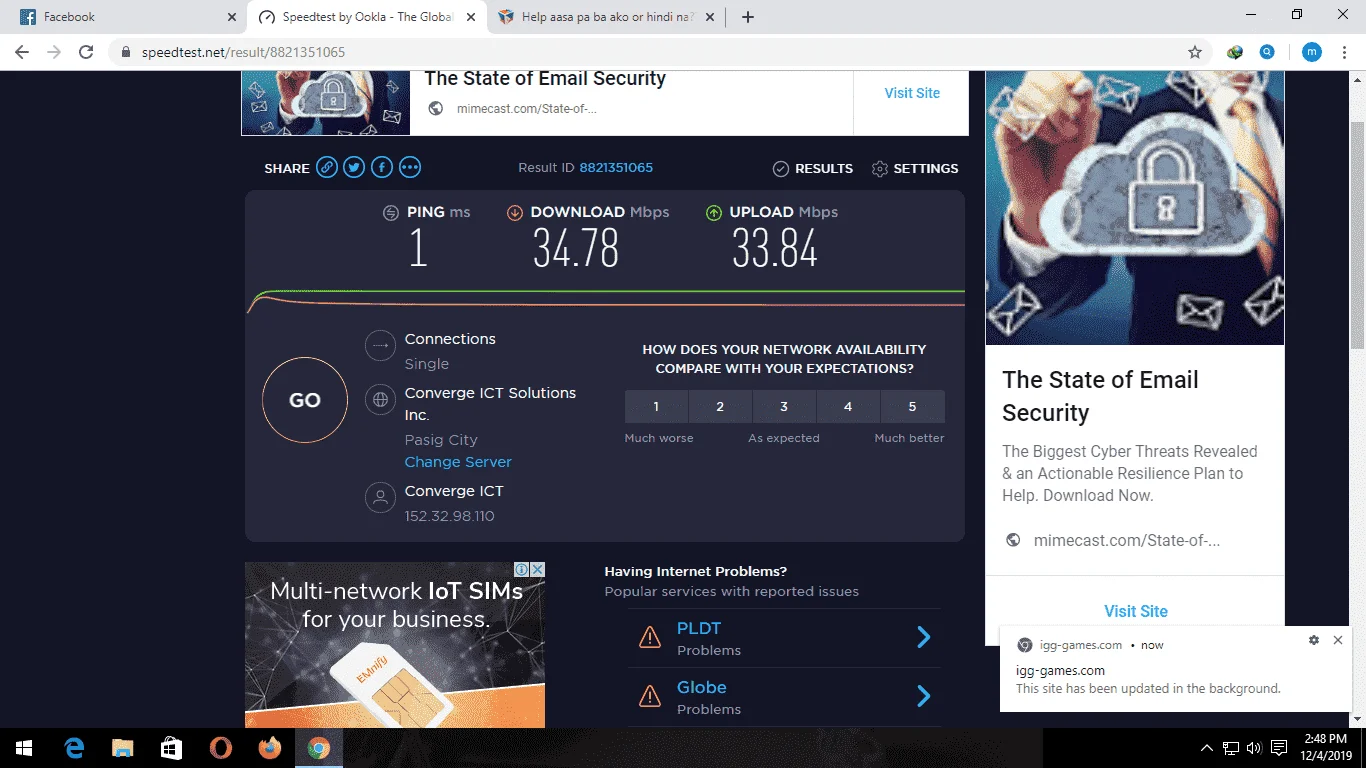Open the cloud-lock image in the sidebar ad
The image size is (1366, 768).
1135,208
